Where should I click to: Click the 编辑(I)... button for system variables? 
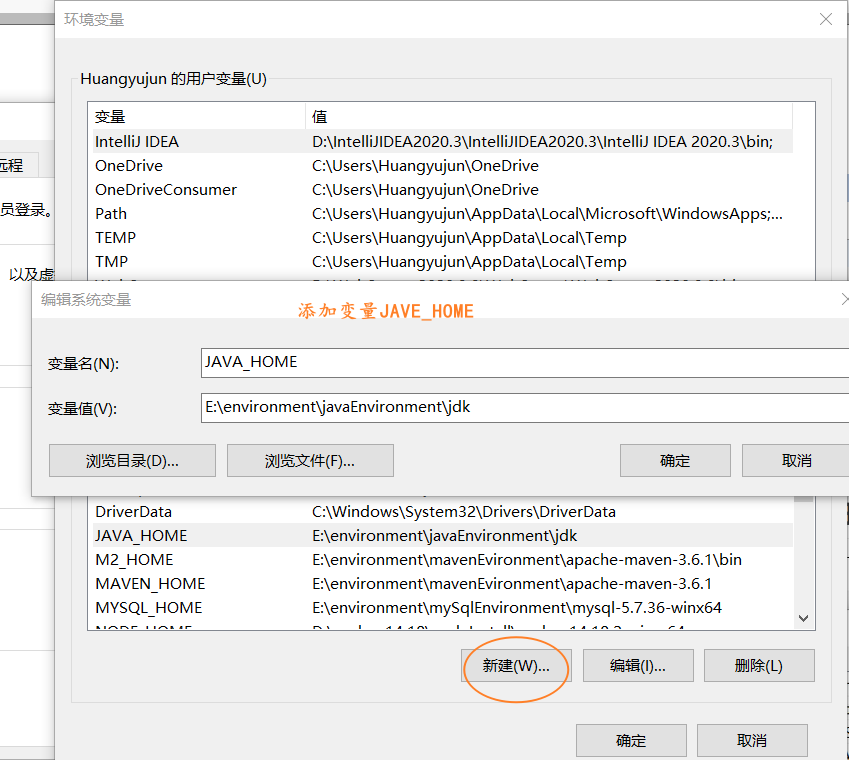(x=638, y=666)
